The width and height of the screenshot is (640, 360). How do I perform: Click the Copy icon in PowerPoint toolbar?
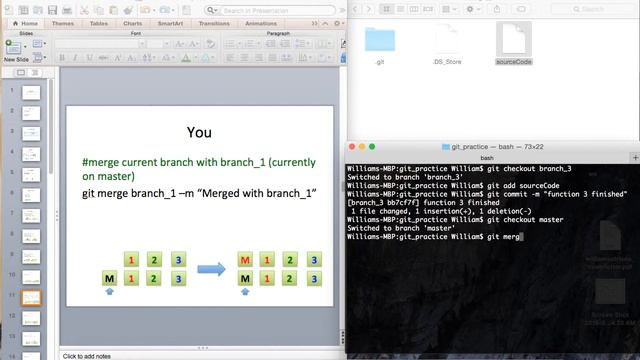tap(99, 10)
